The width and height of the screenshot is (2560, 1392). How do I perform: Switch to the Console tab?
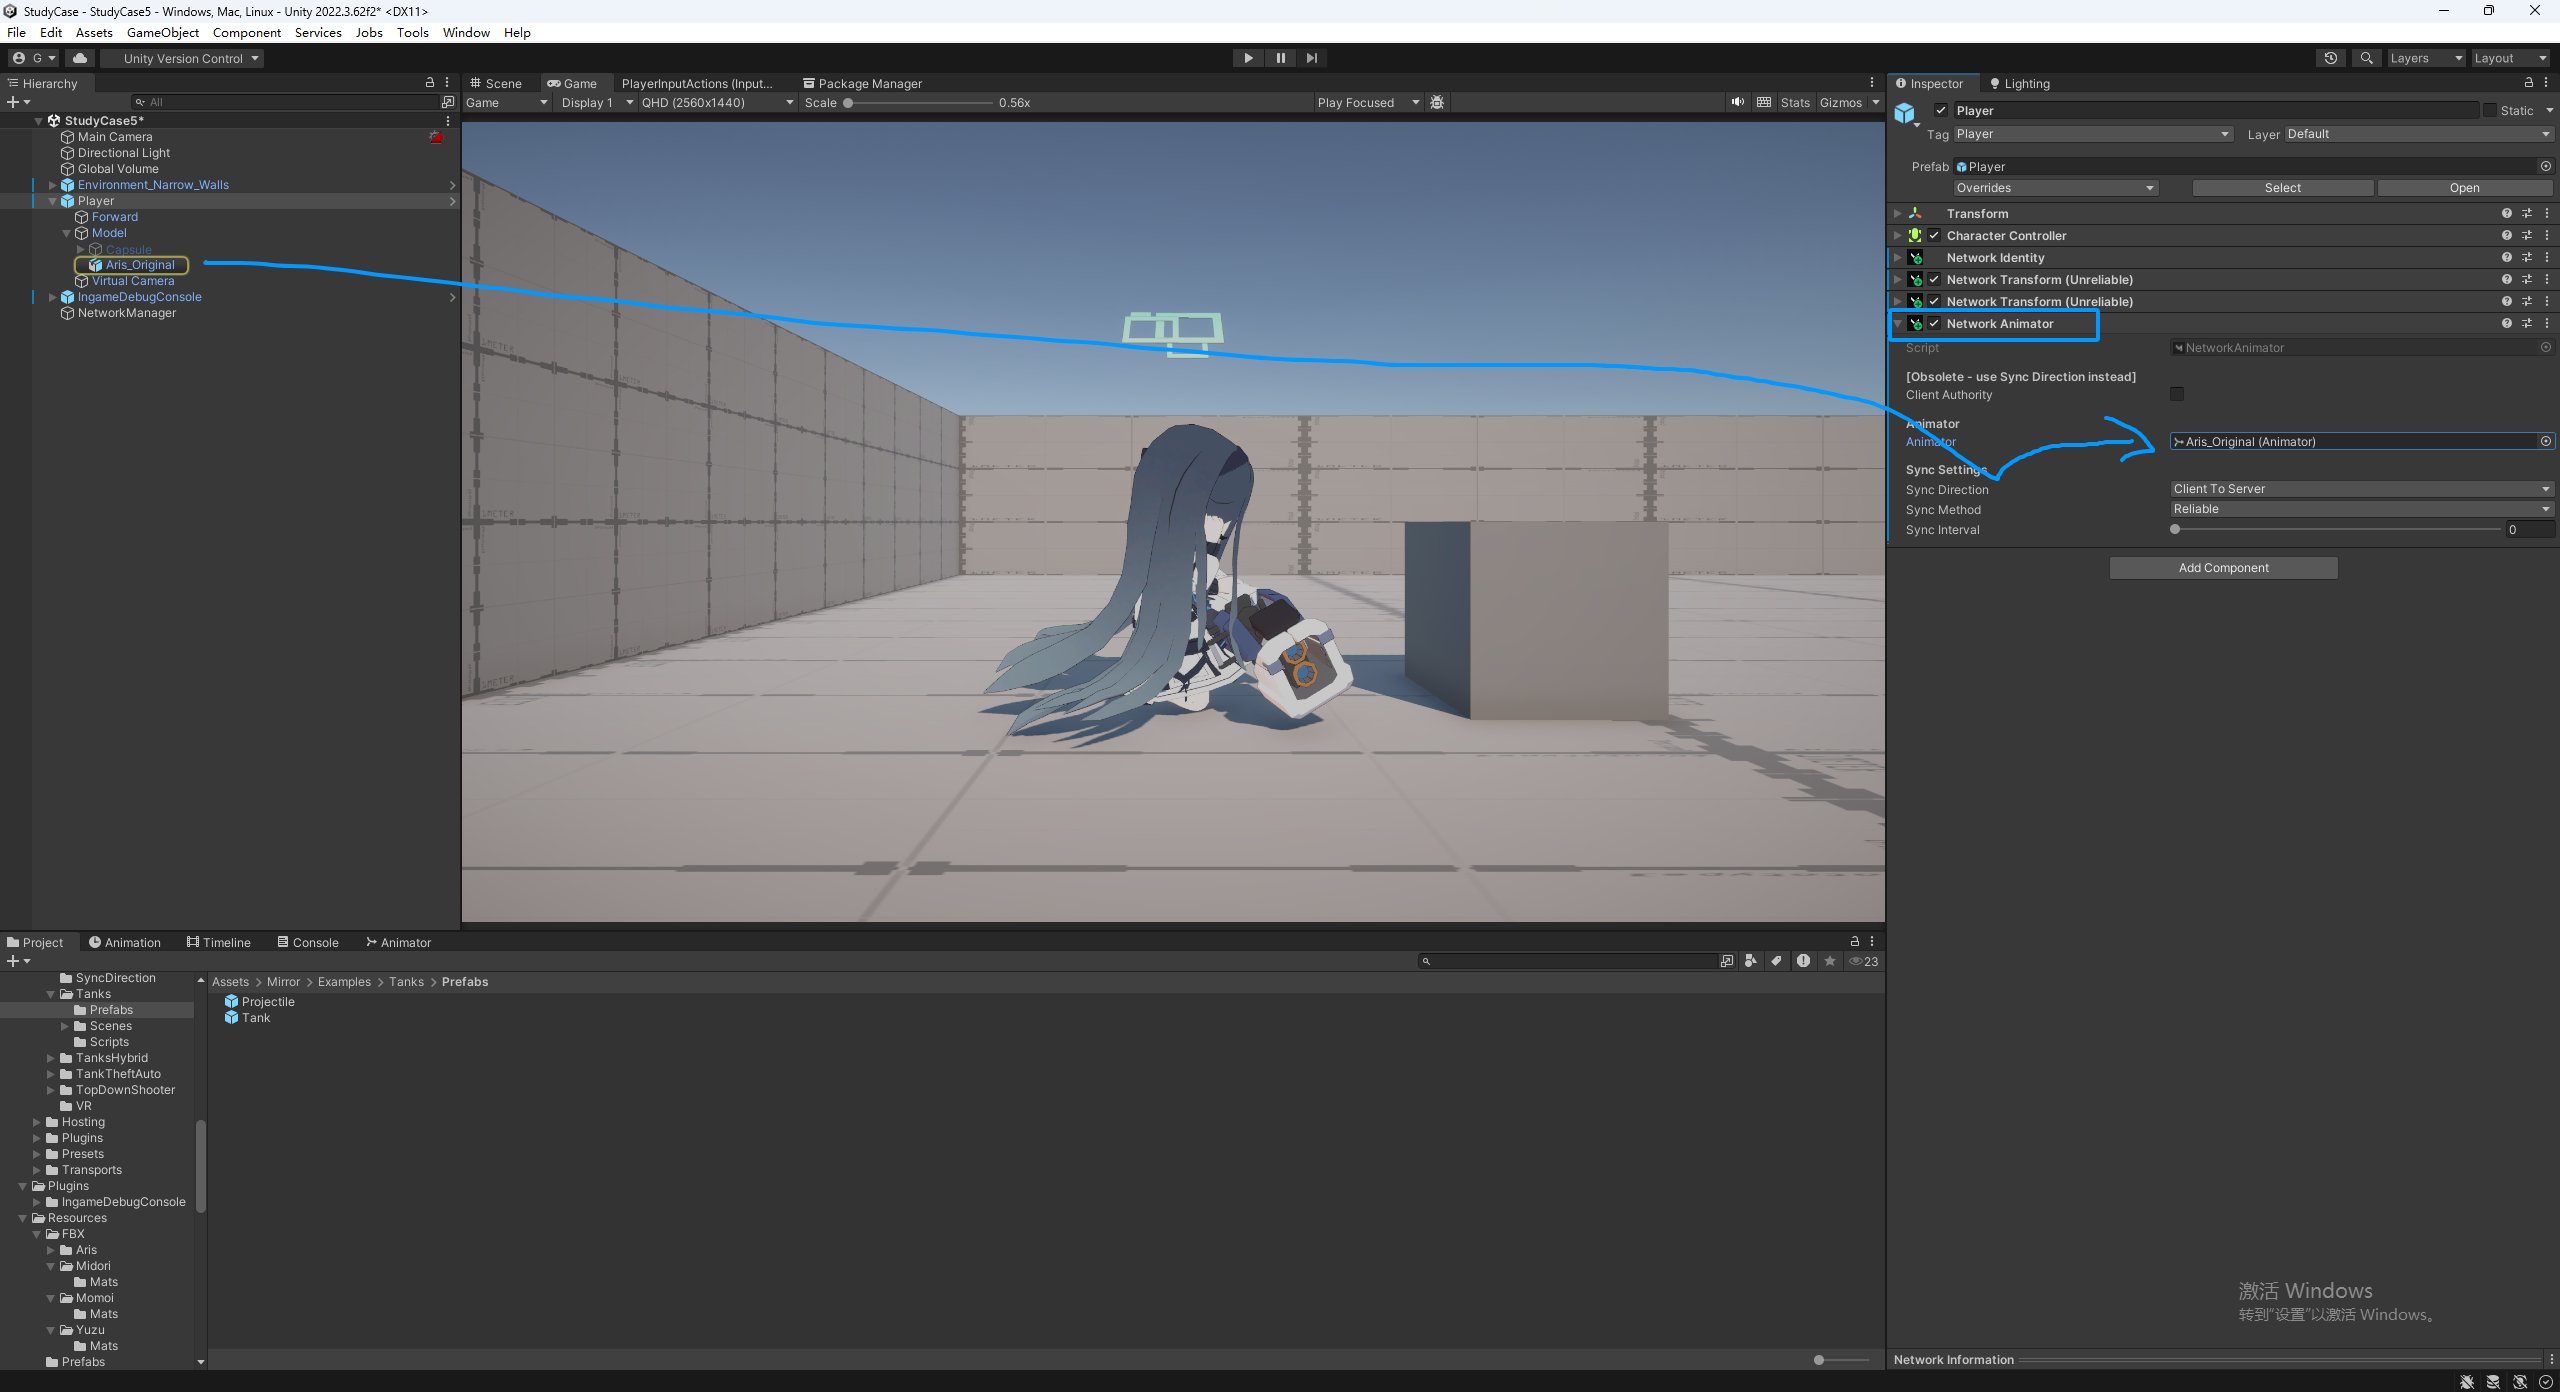click(x=307, y=942)
